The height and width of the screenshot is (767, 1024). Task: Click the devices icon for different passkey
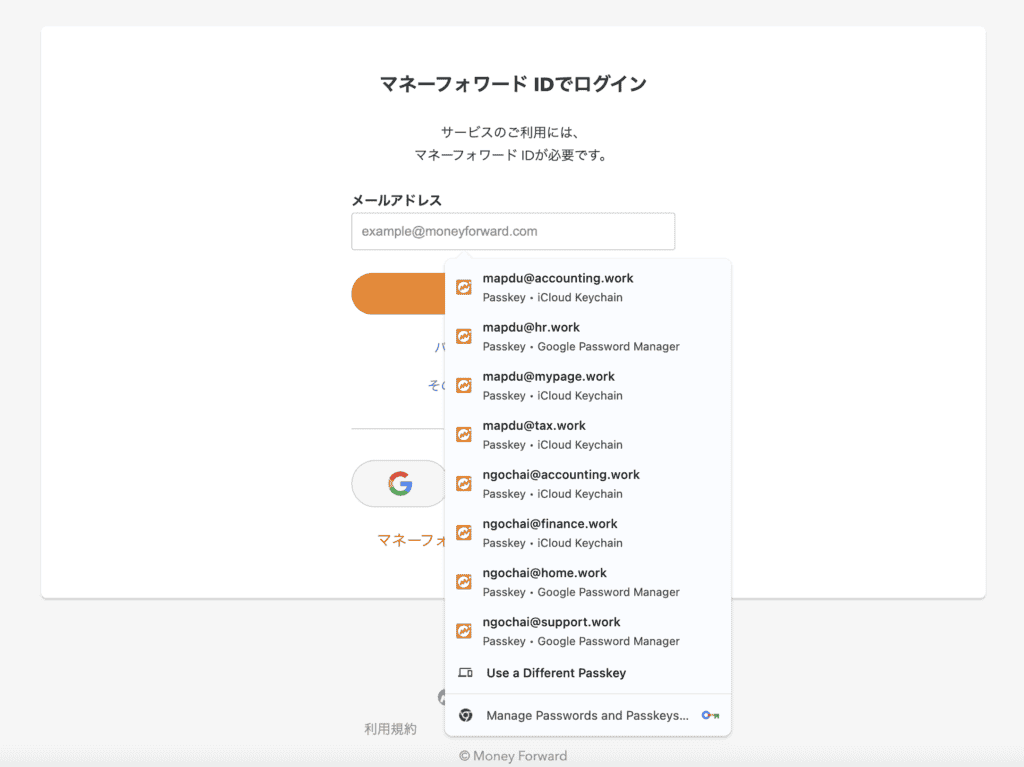465,673
